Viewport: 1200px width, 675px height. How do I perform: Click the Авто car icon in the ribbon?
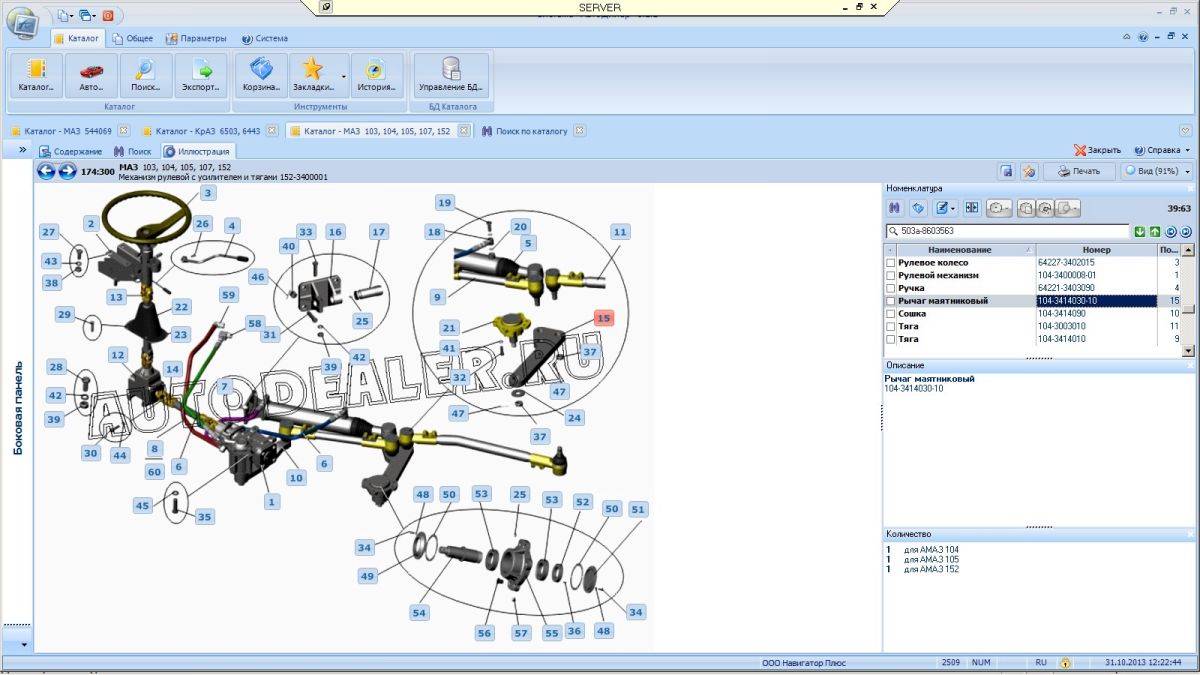point(91,76)
